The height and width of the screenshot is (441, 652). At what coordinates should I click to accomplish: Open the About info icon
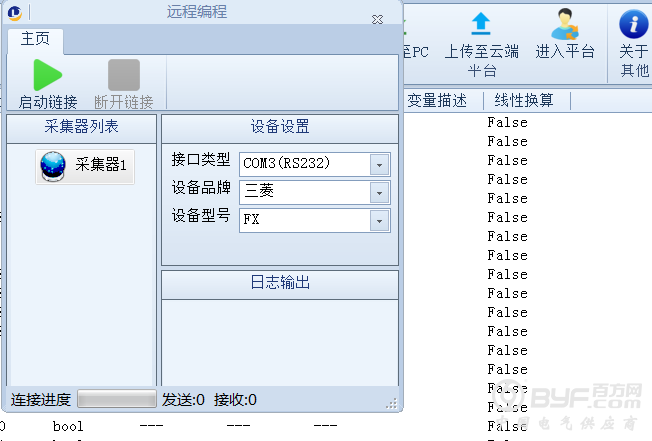pos(633,24)
